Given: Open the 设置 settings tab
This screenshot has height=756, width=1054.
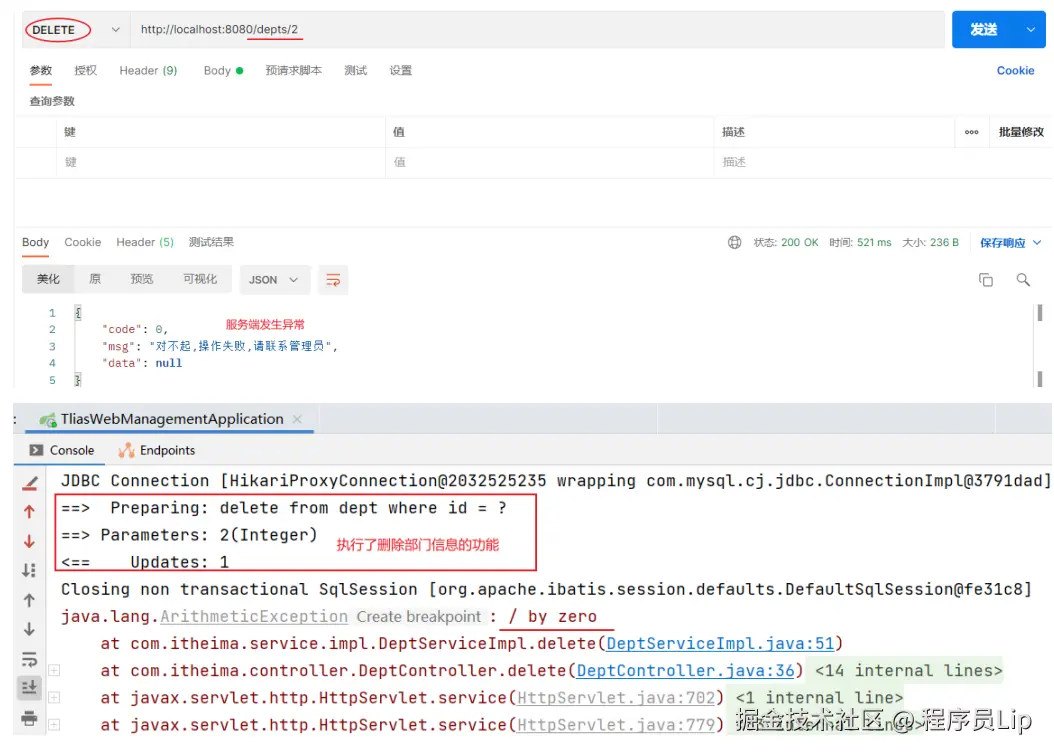Looking at the screenshot, I should [401, 71].
